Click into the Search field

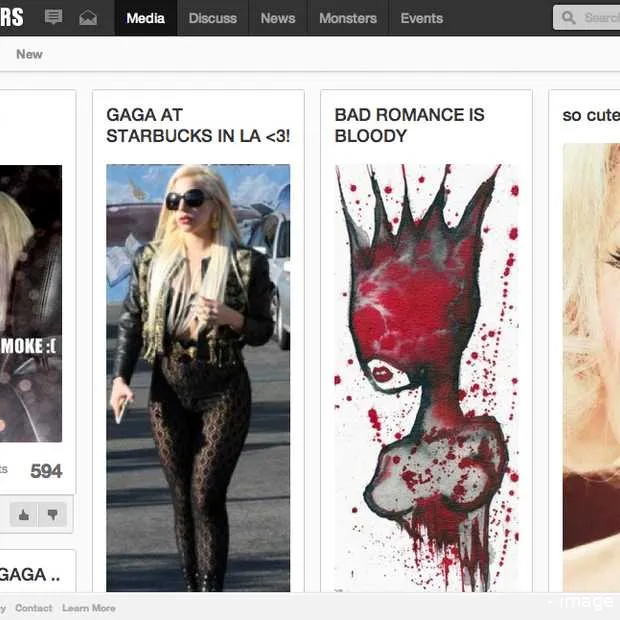pos(586,18)
